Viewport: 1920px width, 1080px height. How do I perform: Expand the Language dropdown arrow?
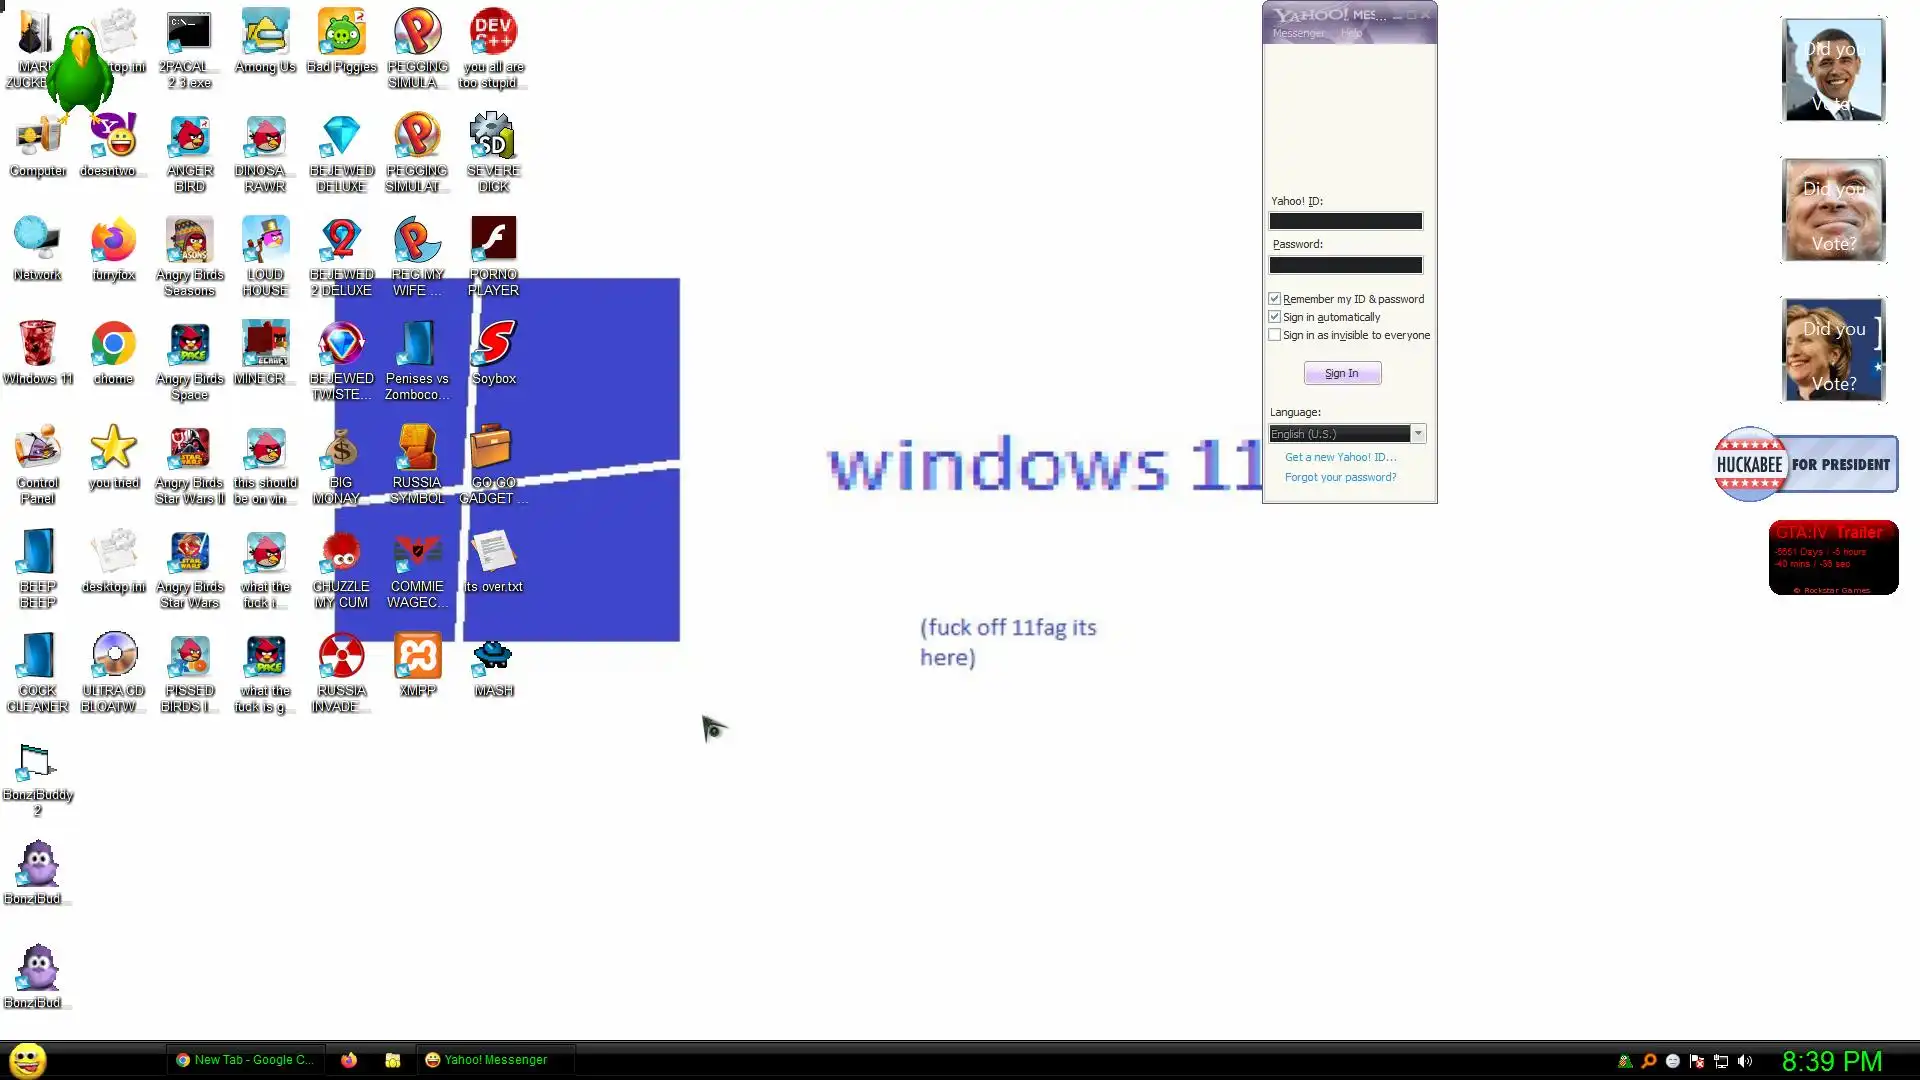(1418, 434)
